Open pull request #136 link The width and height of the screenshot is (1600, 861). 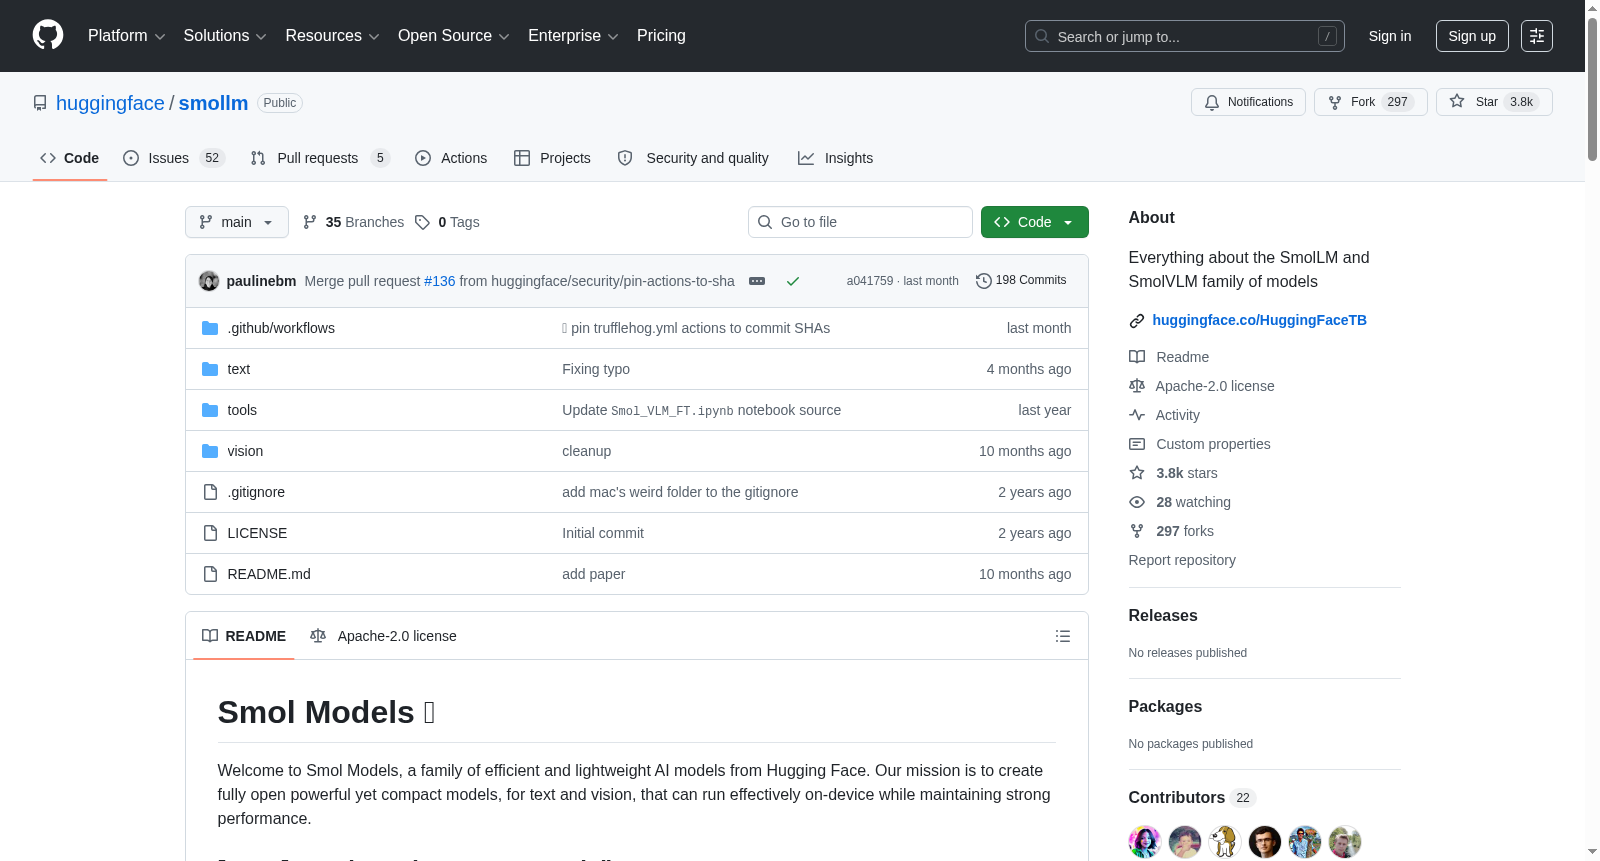point(440,281)
